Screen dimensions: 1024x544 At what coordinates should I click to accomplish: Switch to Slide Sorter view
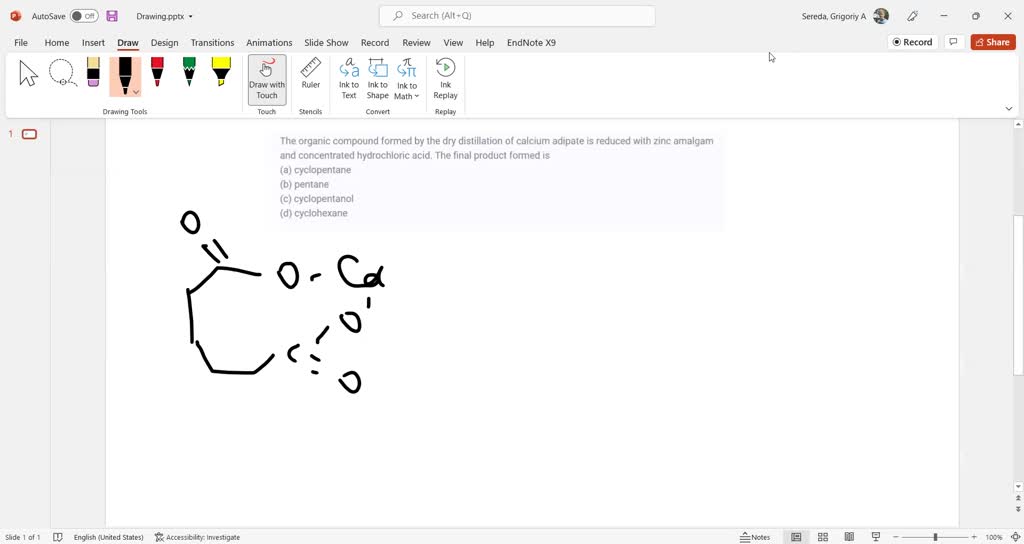823,537
